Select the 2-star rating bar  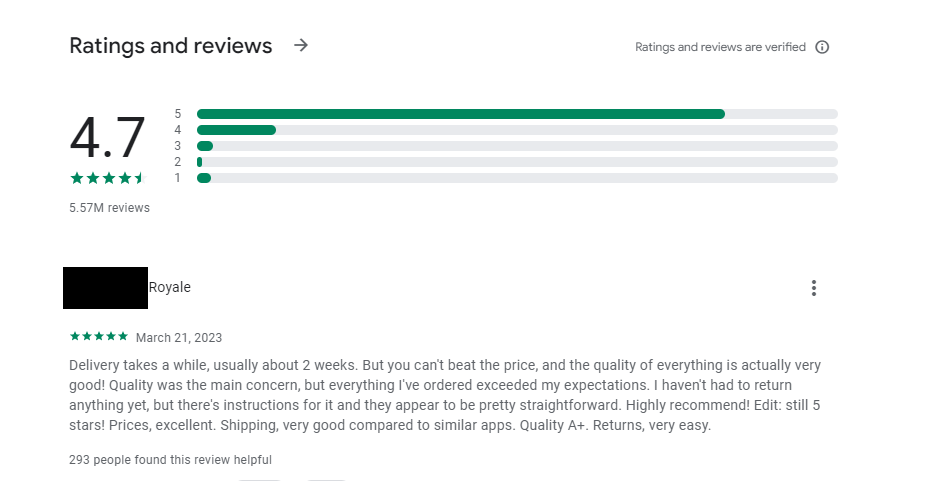click(x=517, y=162)
